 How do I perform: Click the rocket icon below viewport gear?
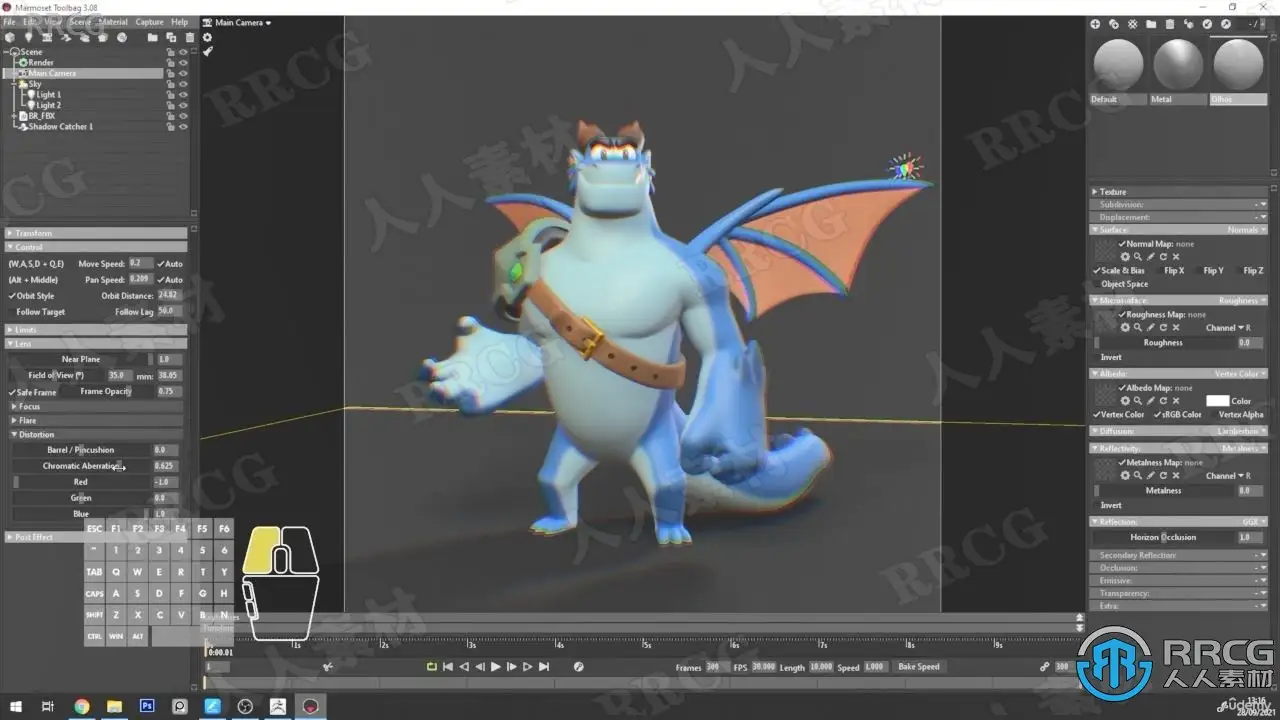pyautogui.click(x=207, y=51)
